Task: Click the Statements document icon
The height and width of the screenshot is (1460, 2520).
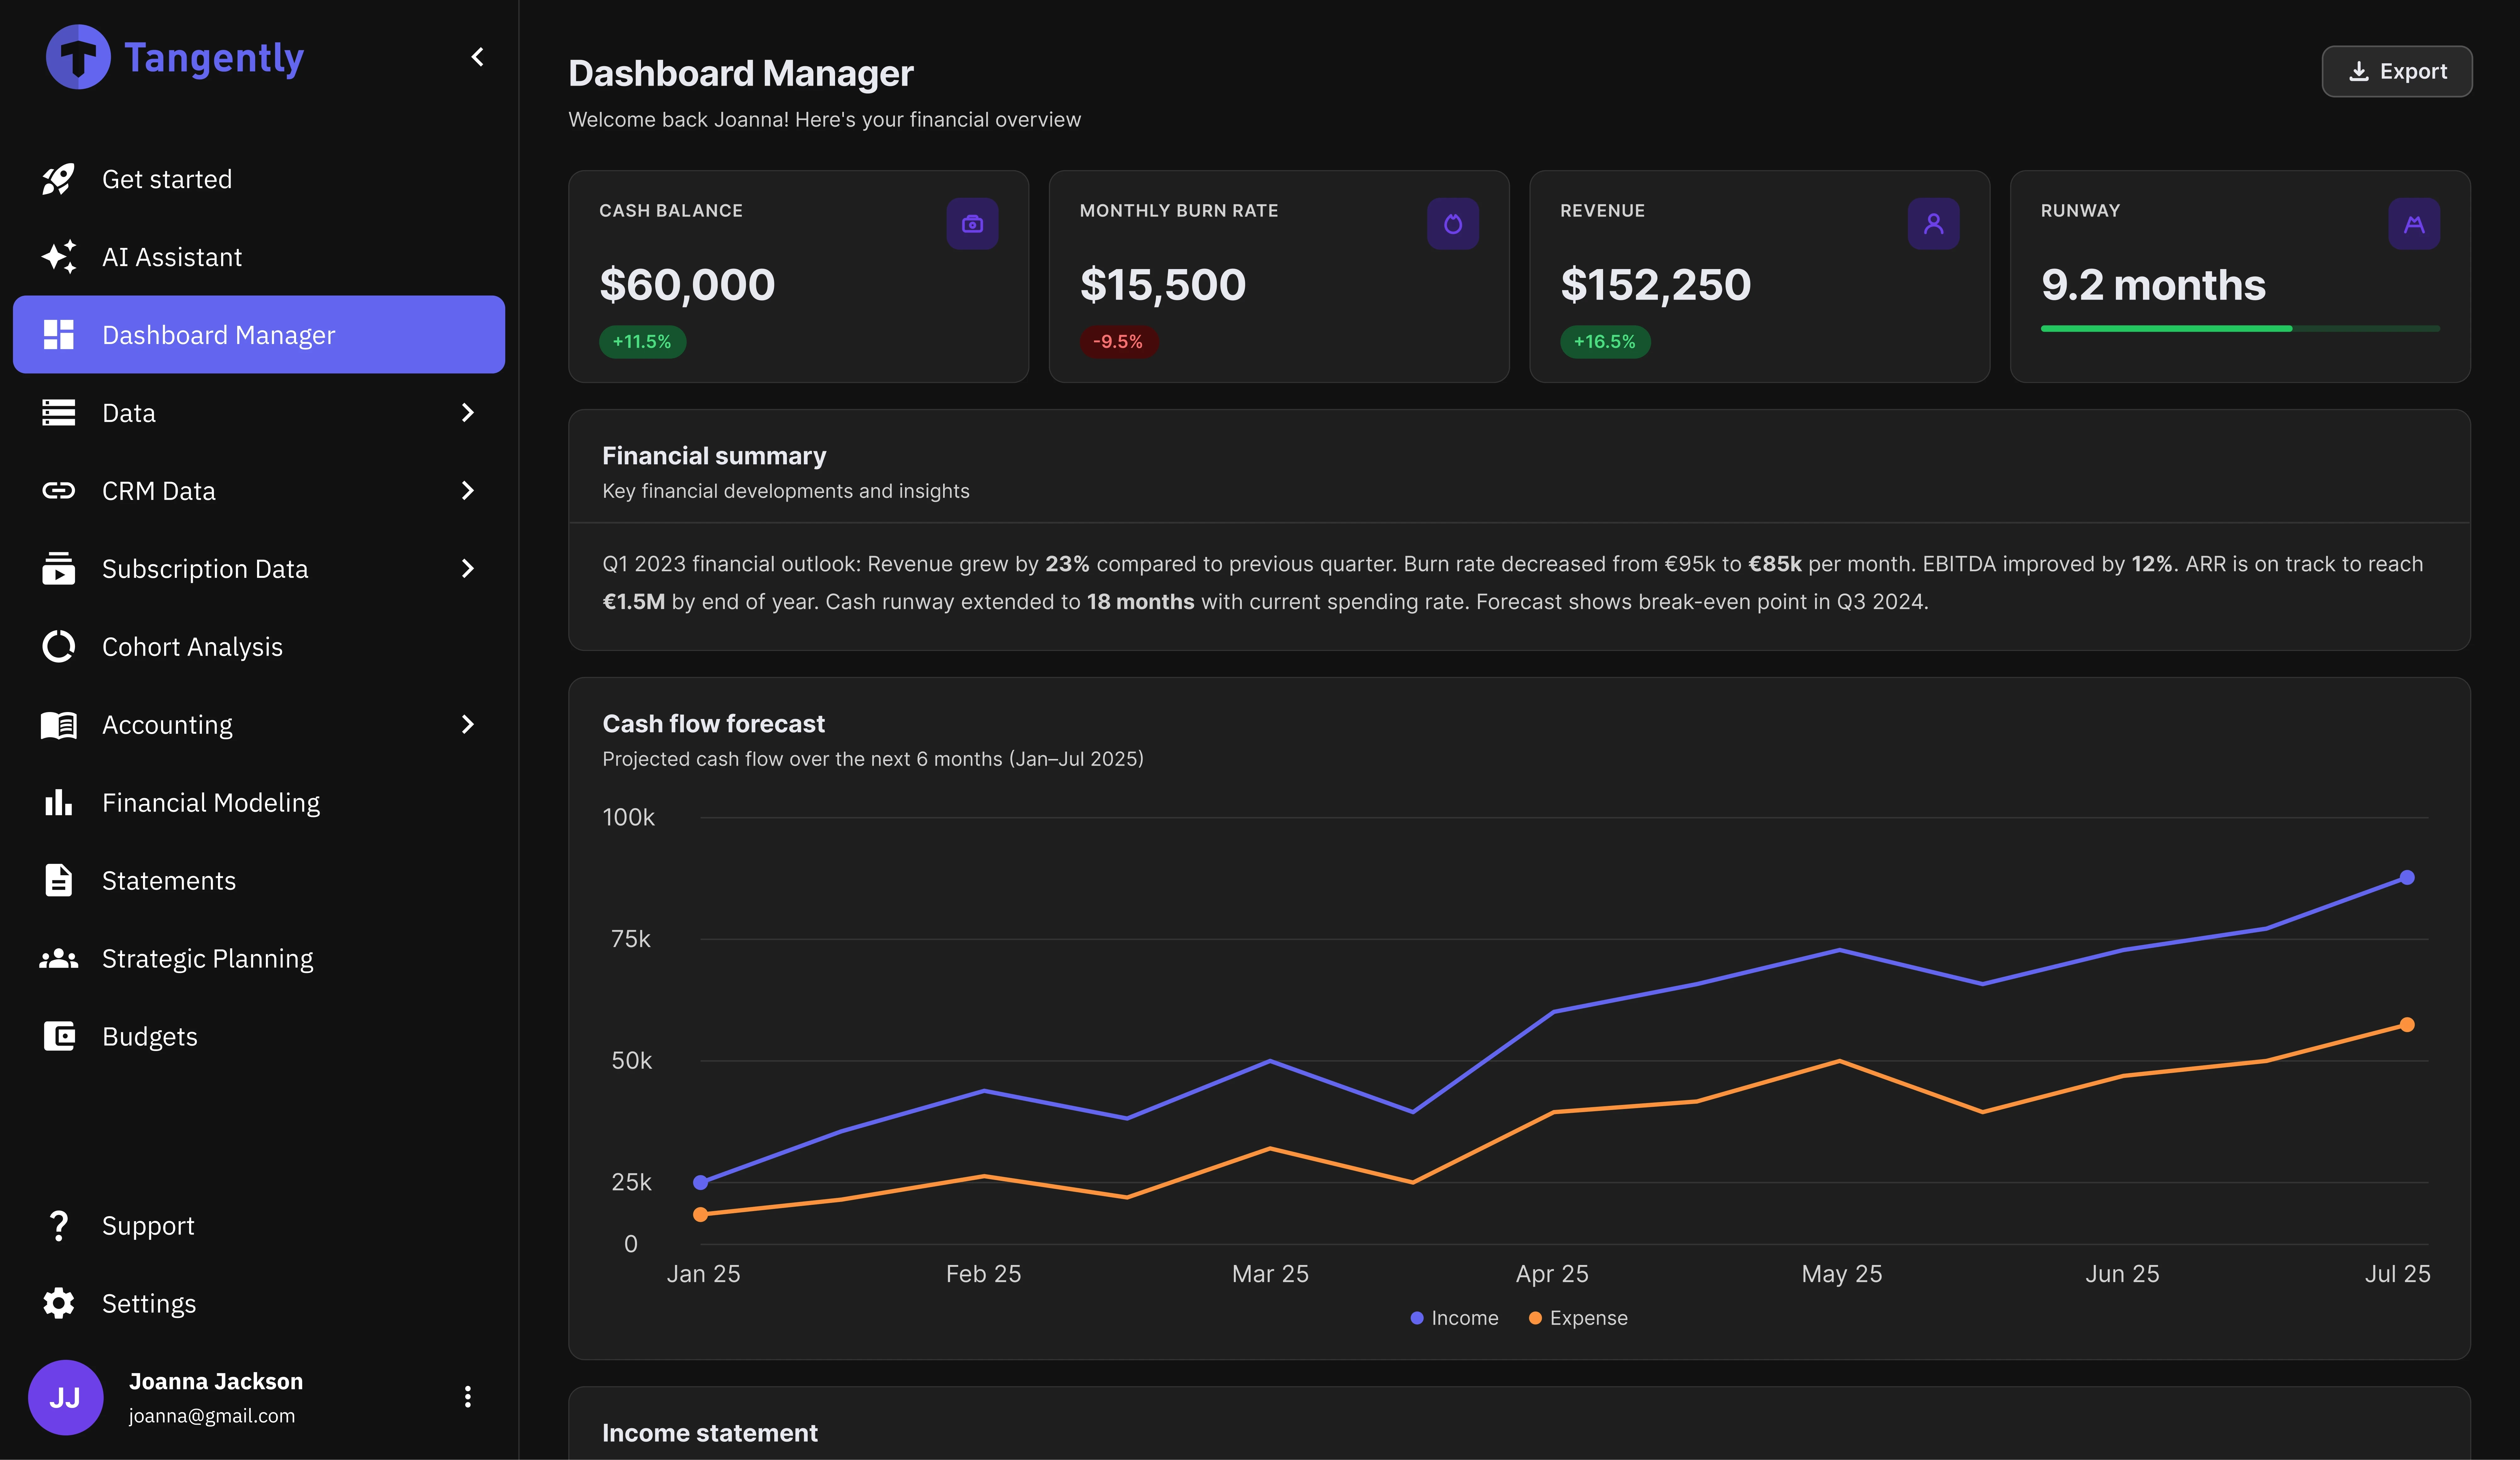Action: click(59, 880)
